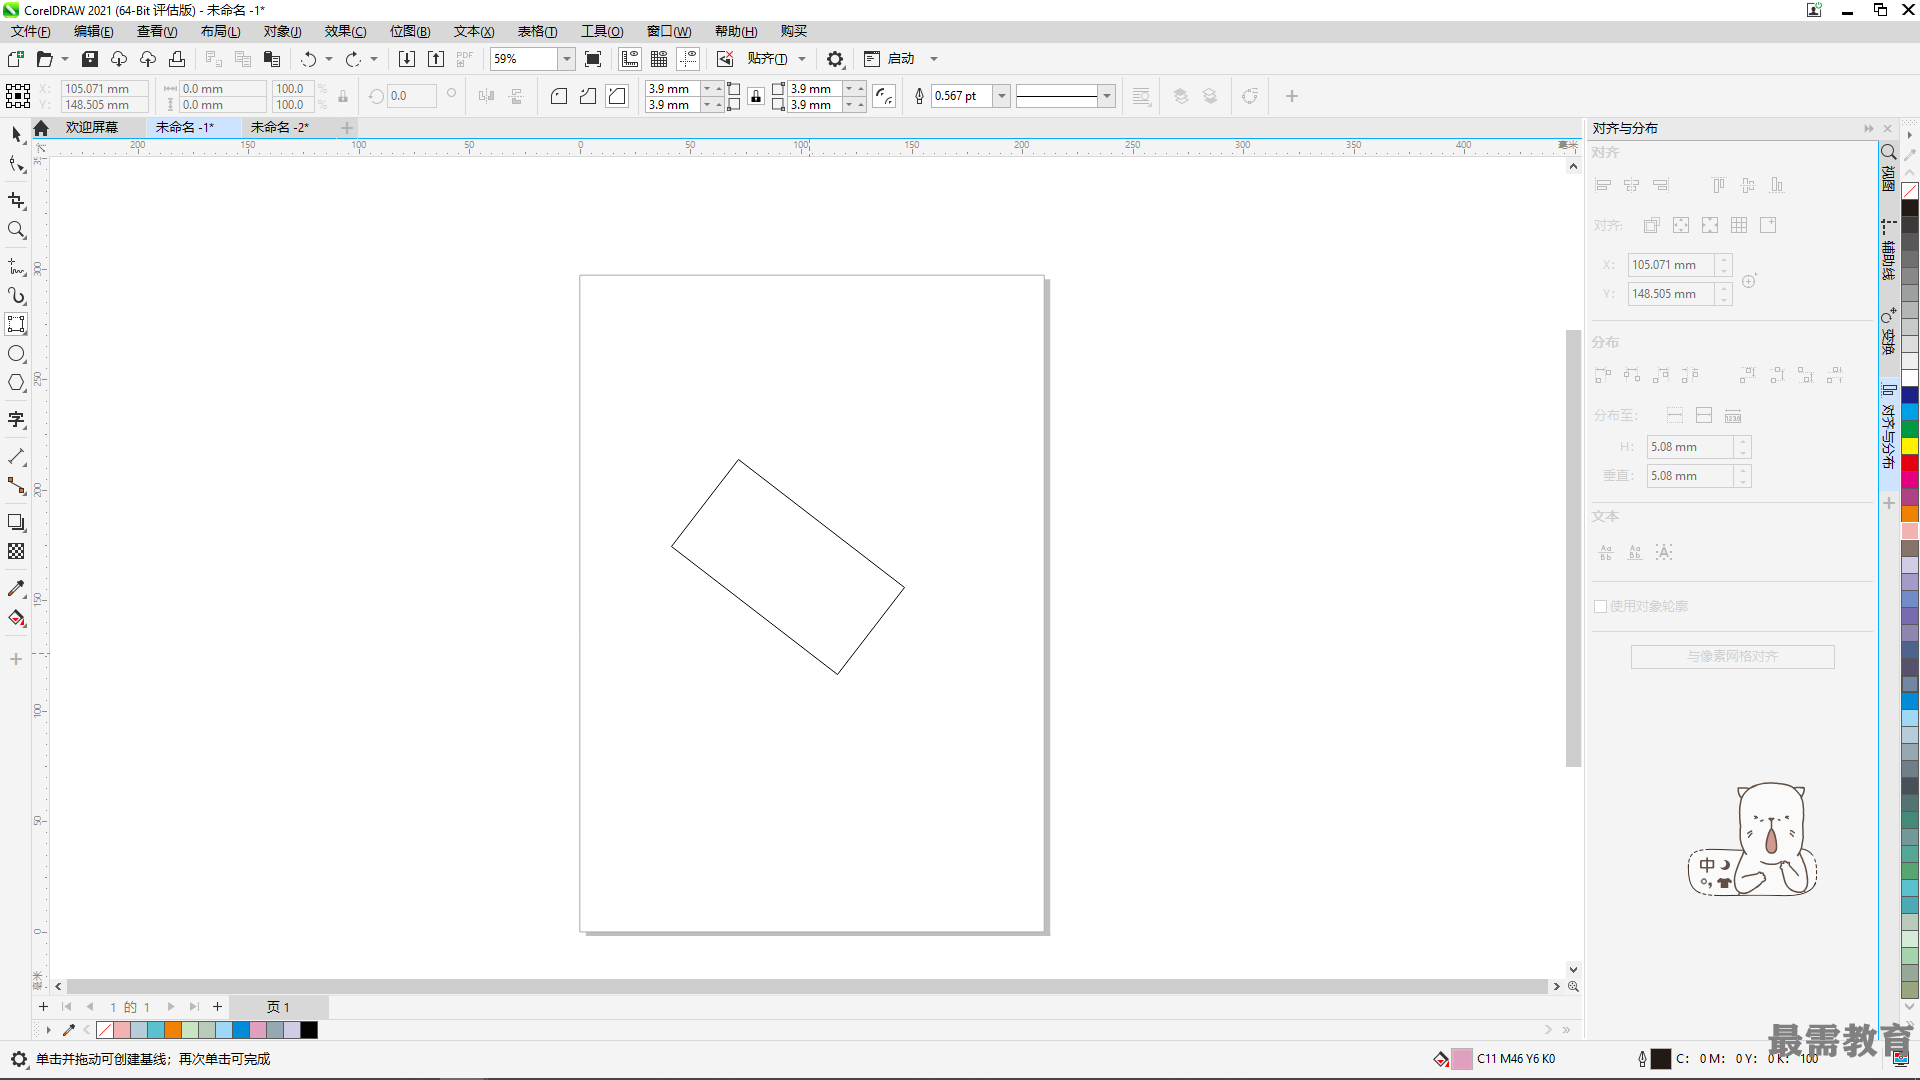1920x1080 pixels.
Task: Activate the Zoom tool in toolbox
Action: (x=16, y=230)
